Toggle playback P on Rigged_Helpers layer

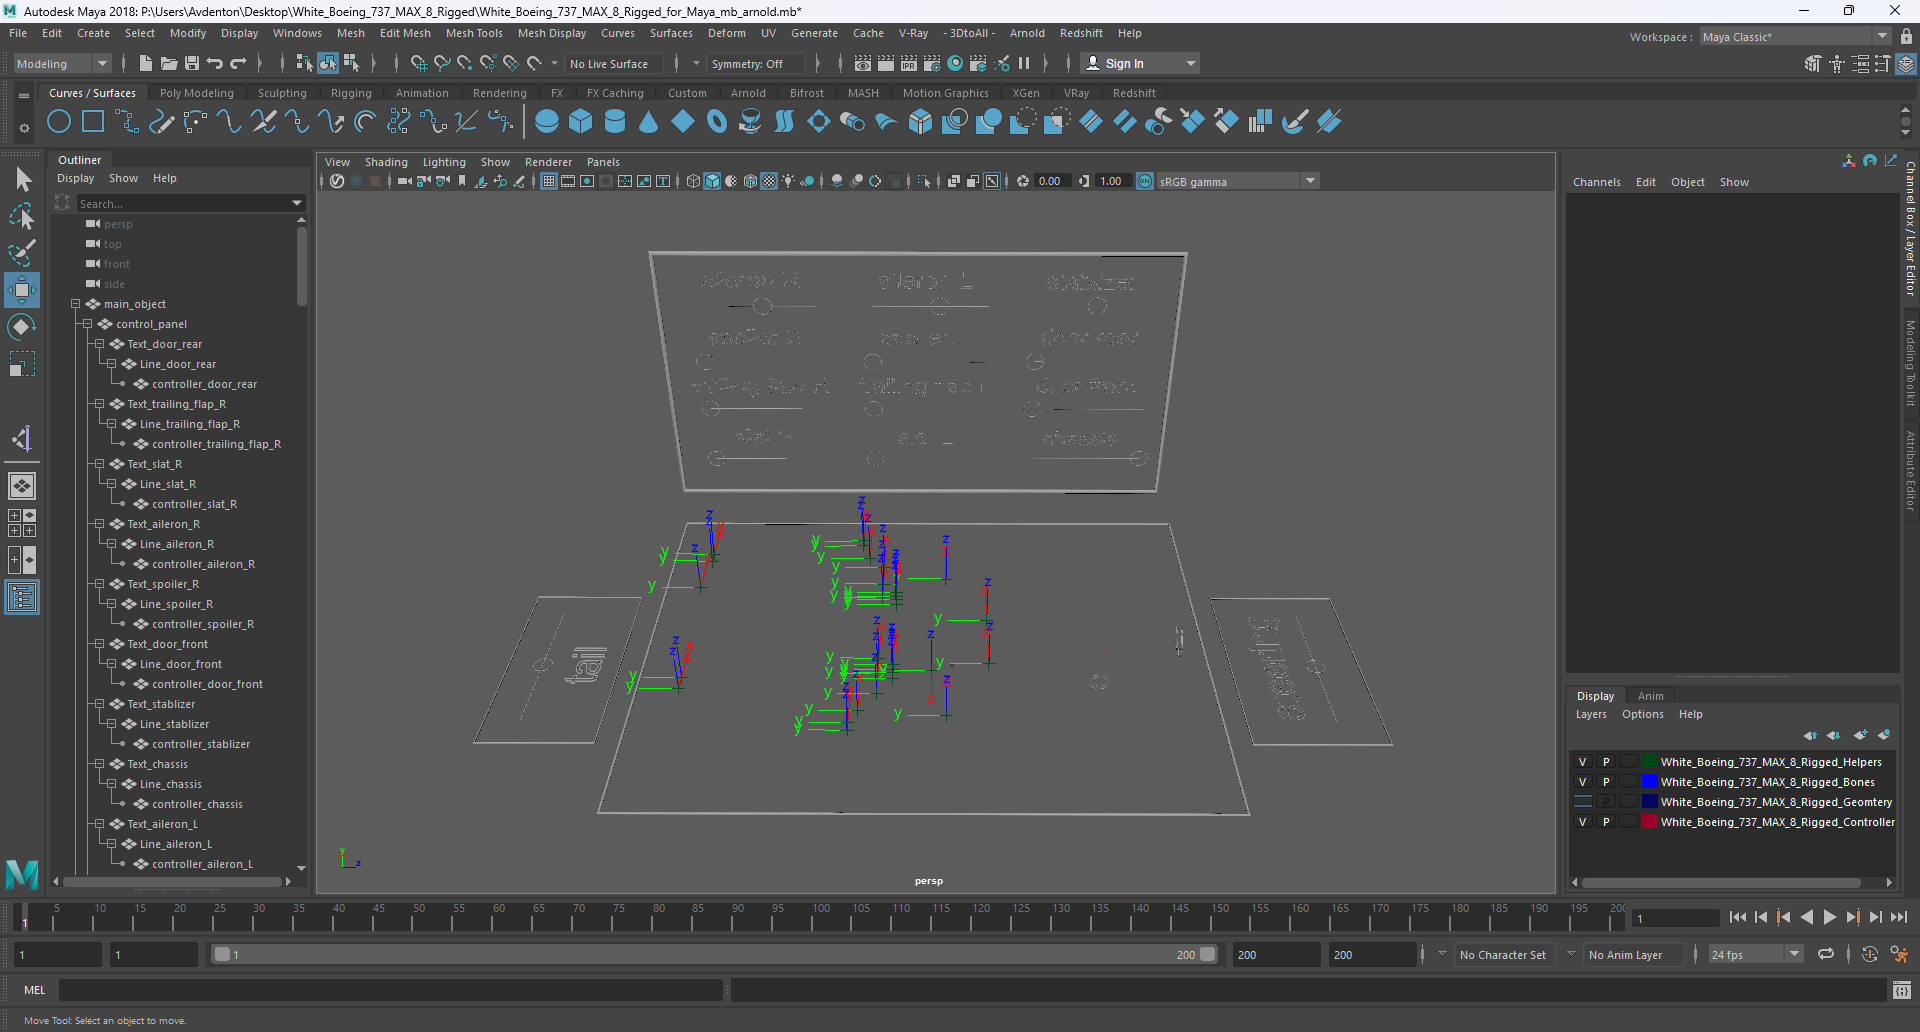[x=1606, y=762]
